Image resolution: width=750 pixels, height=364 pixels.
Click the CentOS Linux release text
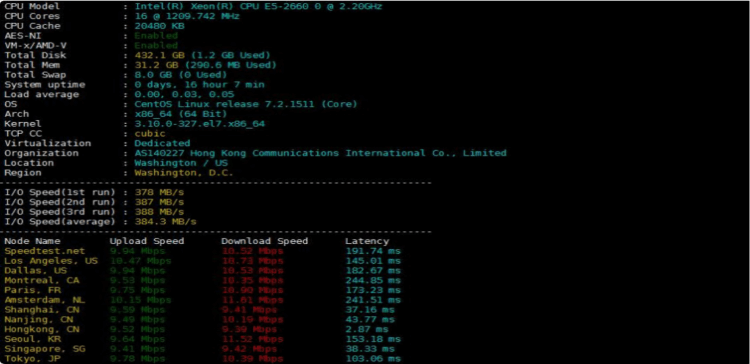246,104
